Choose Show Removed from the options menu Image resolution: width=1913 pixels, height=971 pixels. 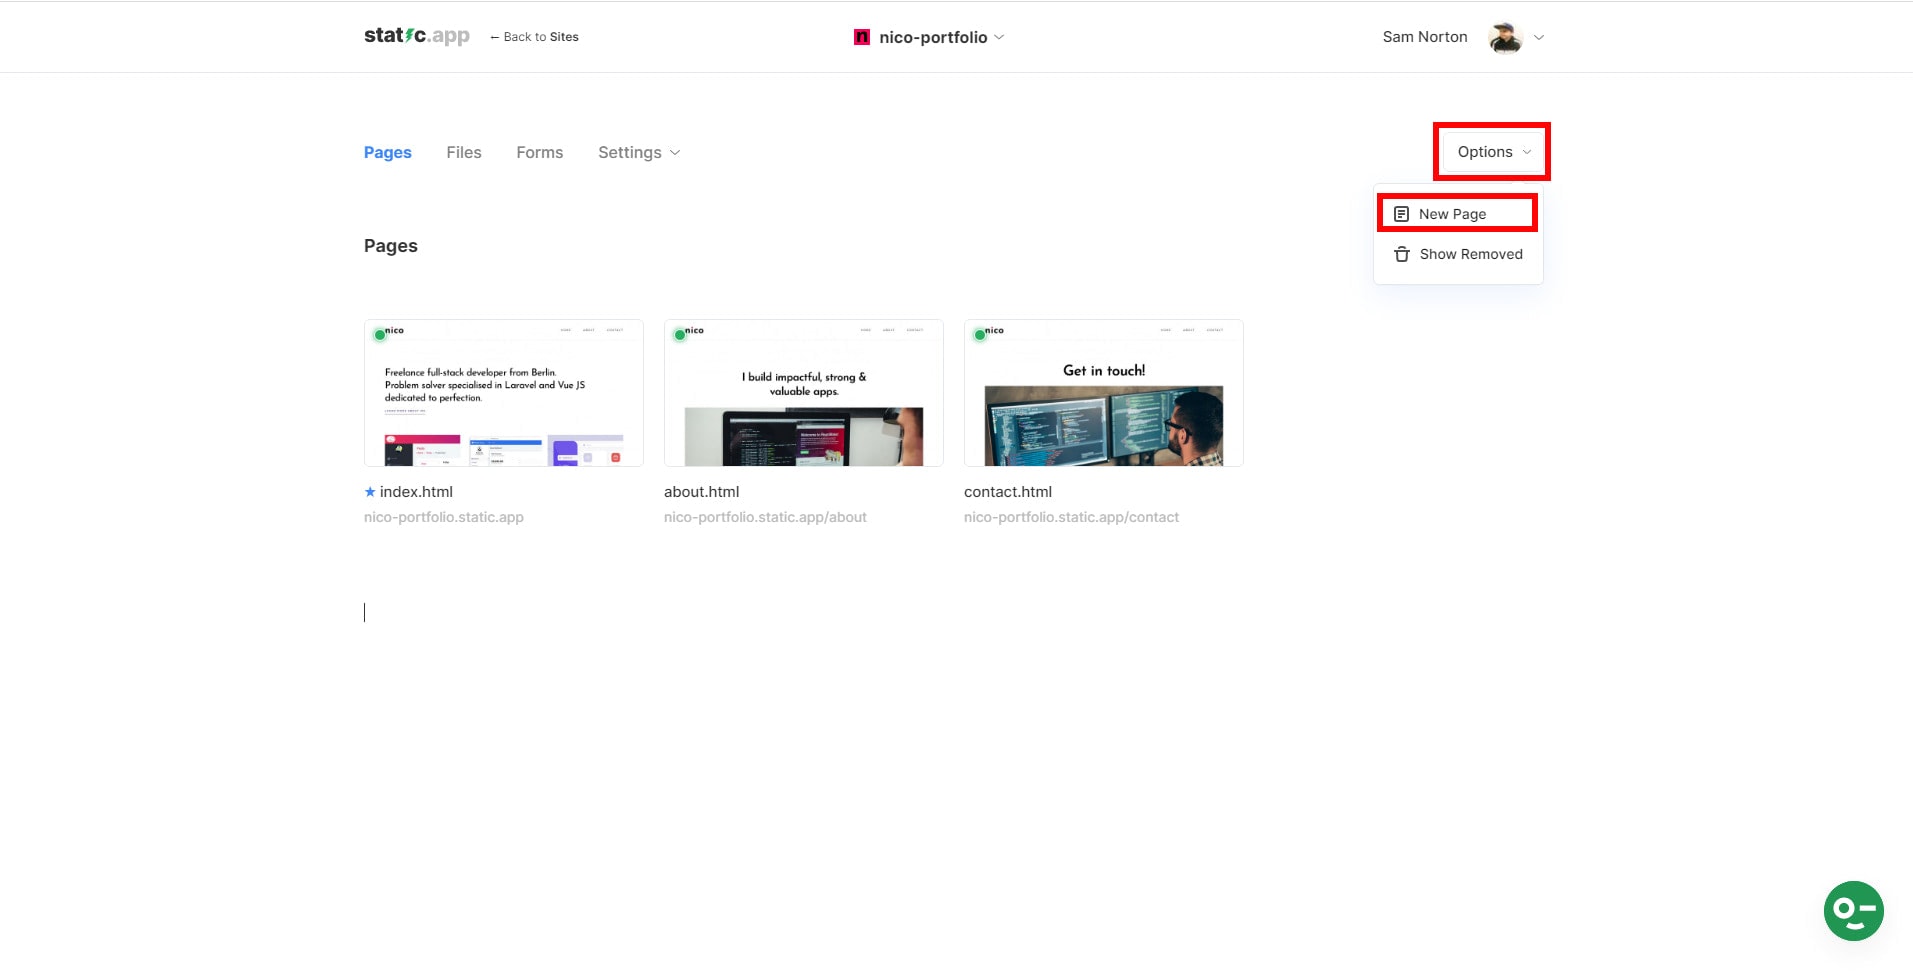1470,254
